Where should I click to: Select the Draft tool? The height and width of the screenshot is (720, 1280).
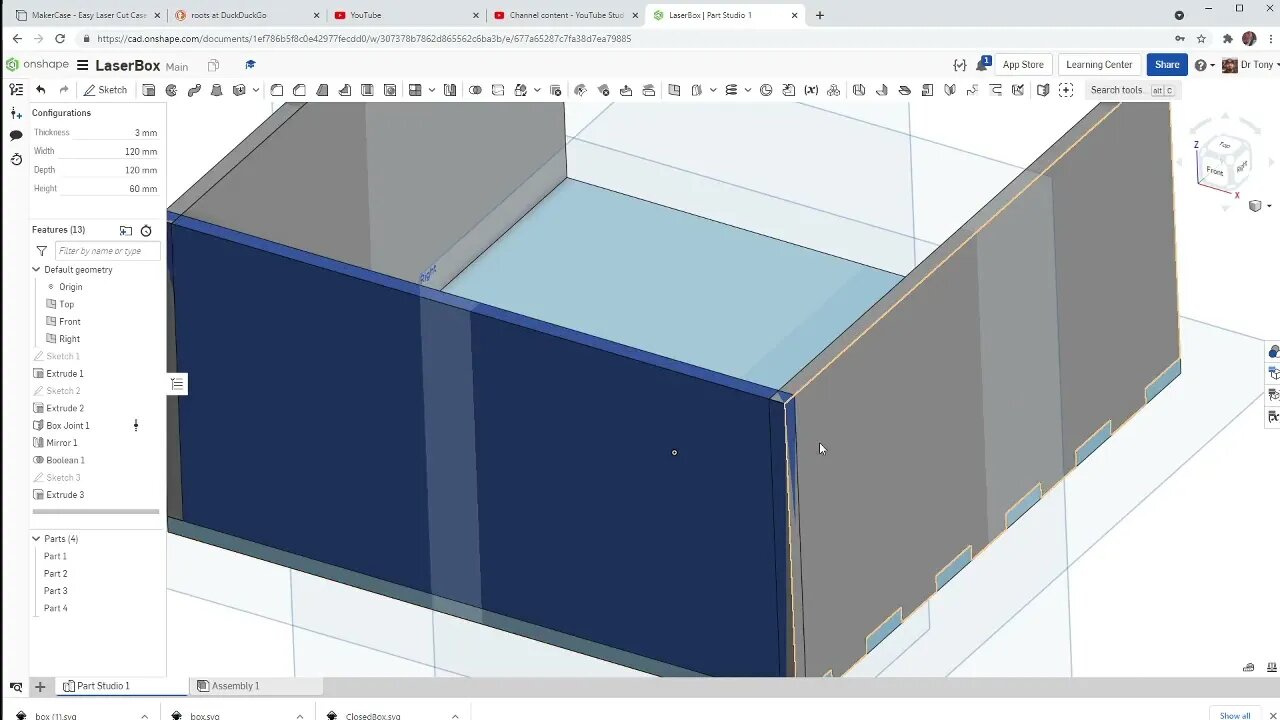coord(322,90)
